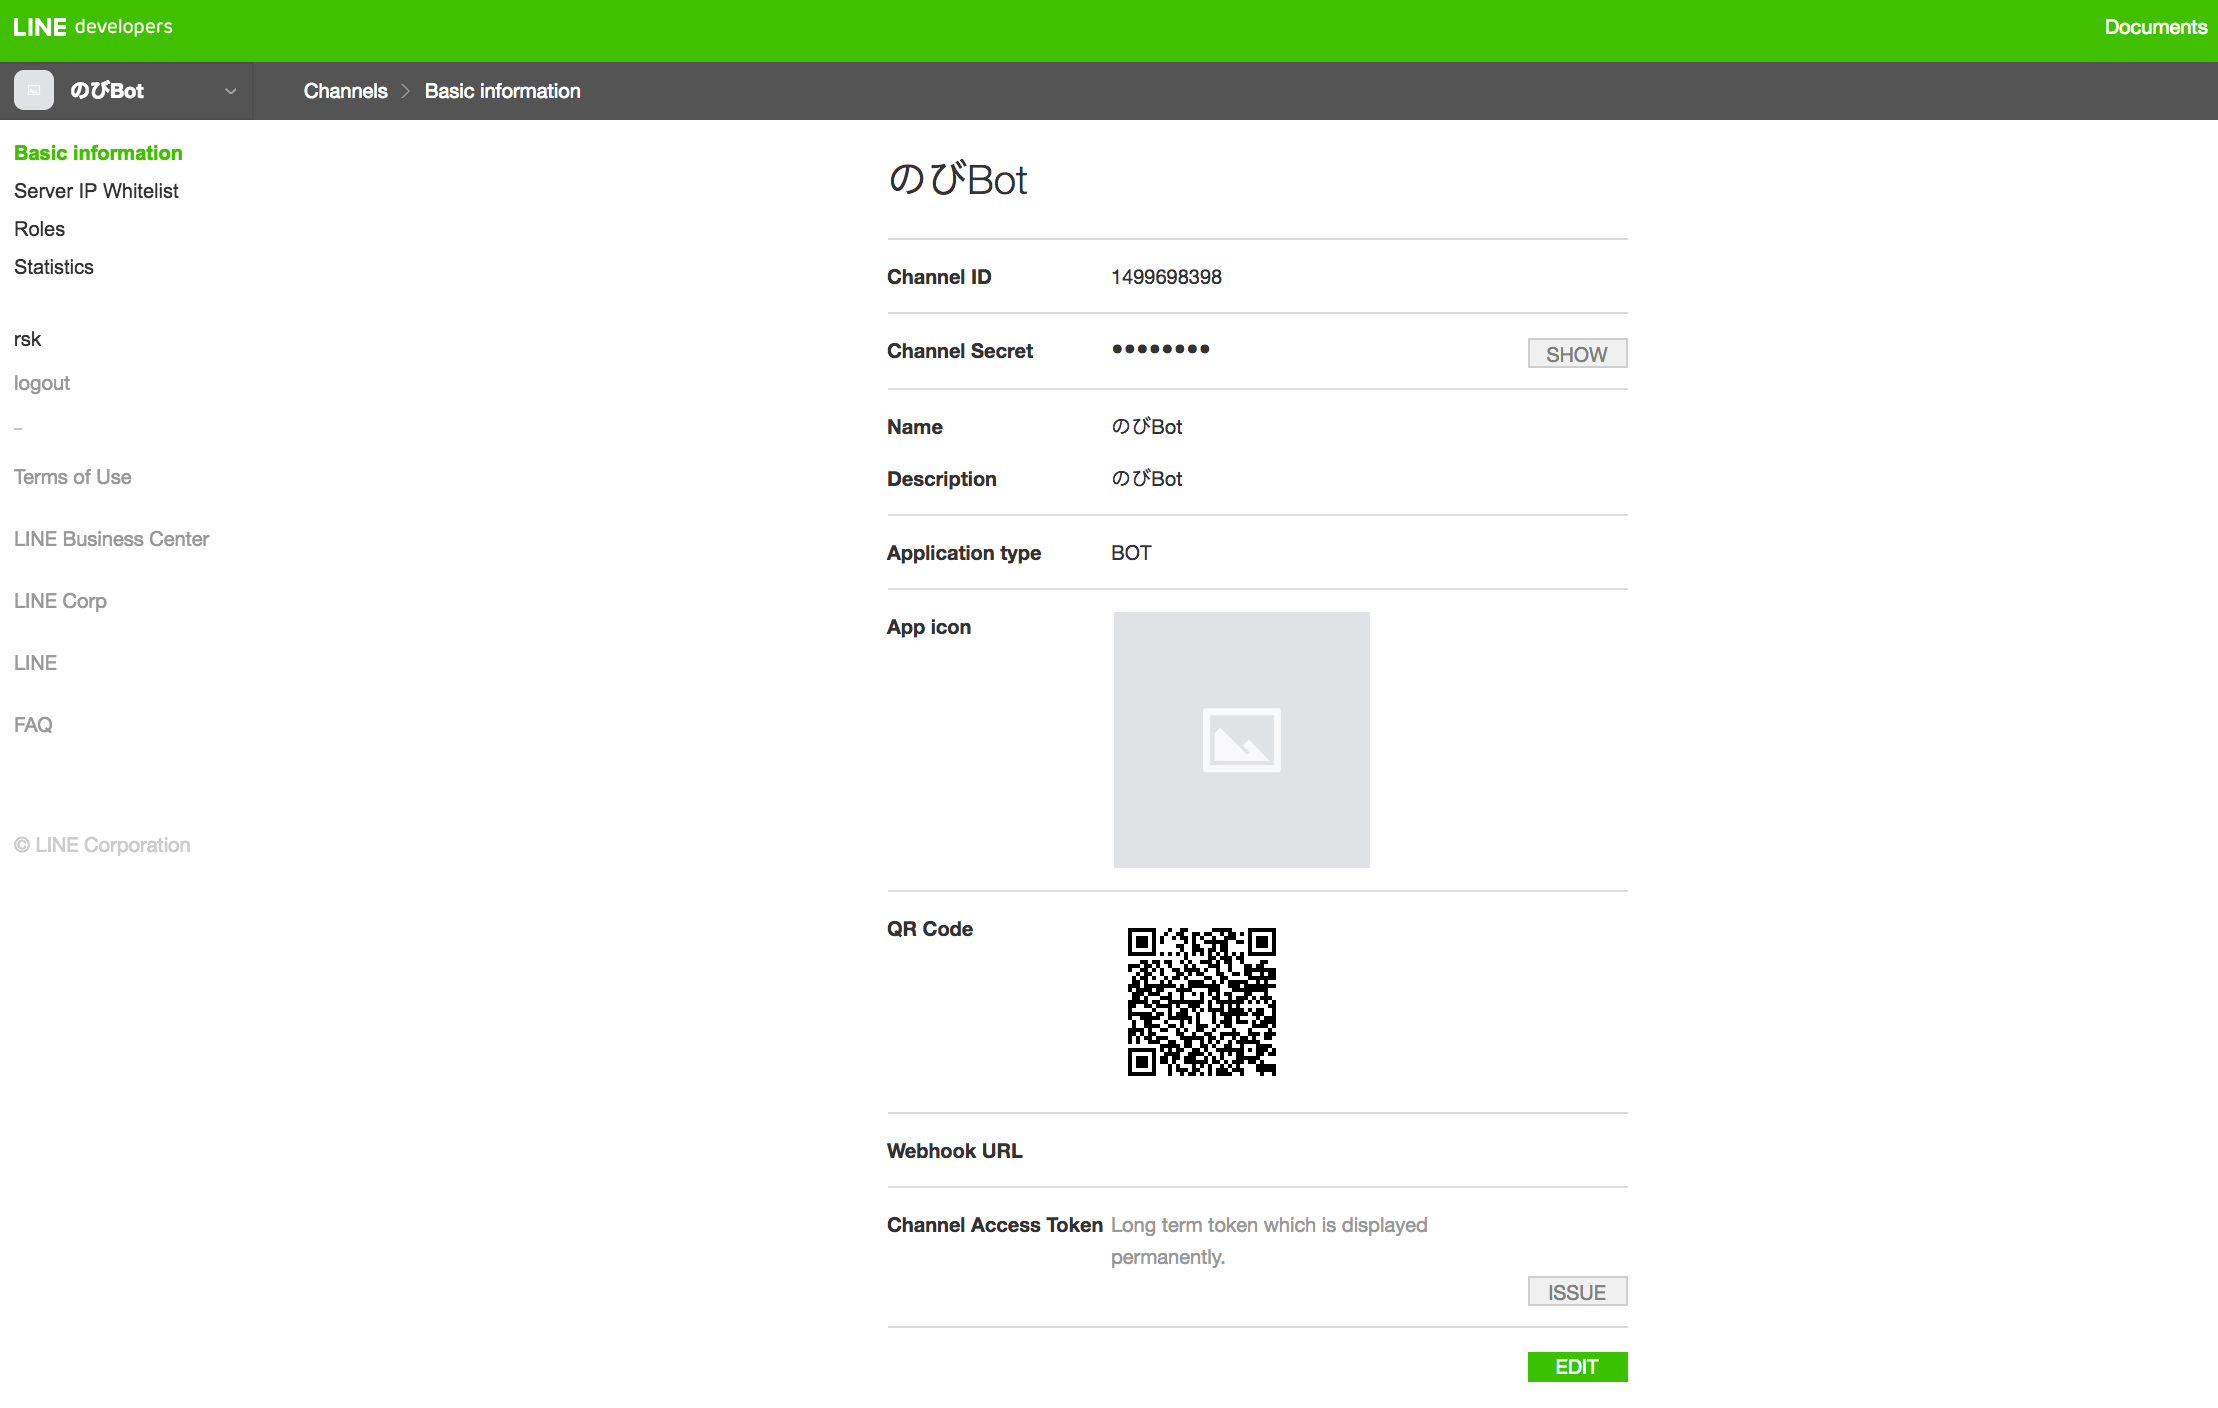
Task: Select Basic information in the breadcrumb
Action: point(502,91)
